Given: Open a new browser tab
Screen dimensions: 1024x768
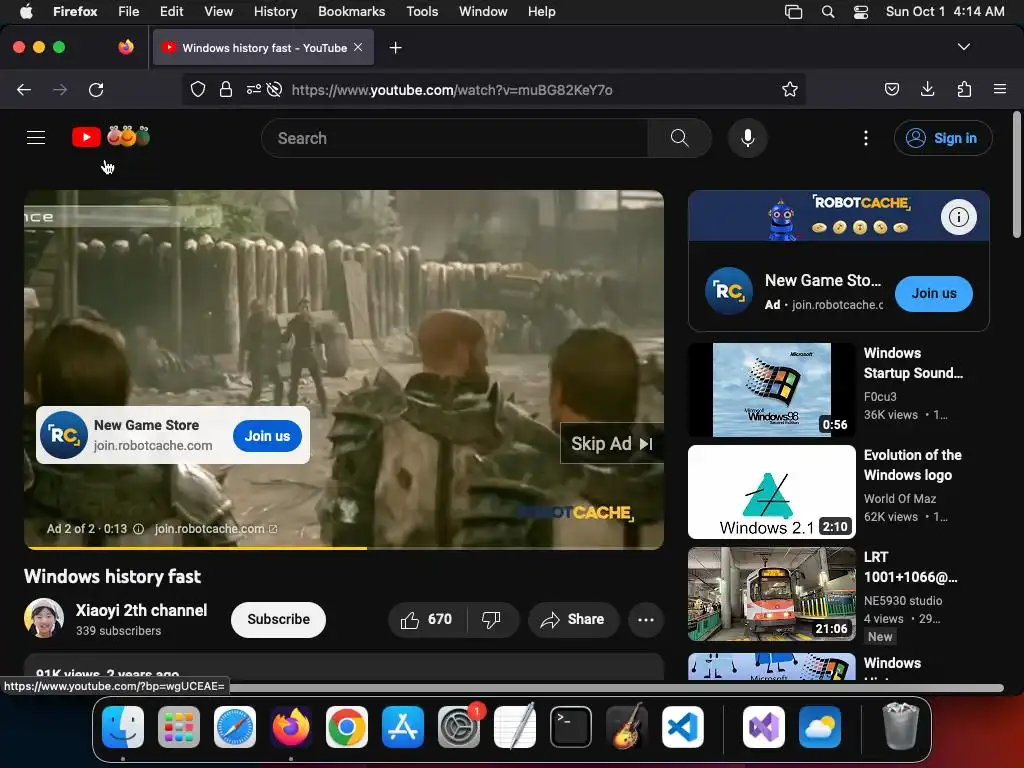Looking at the screenshot, I should pos(395,48).
